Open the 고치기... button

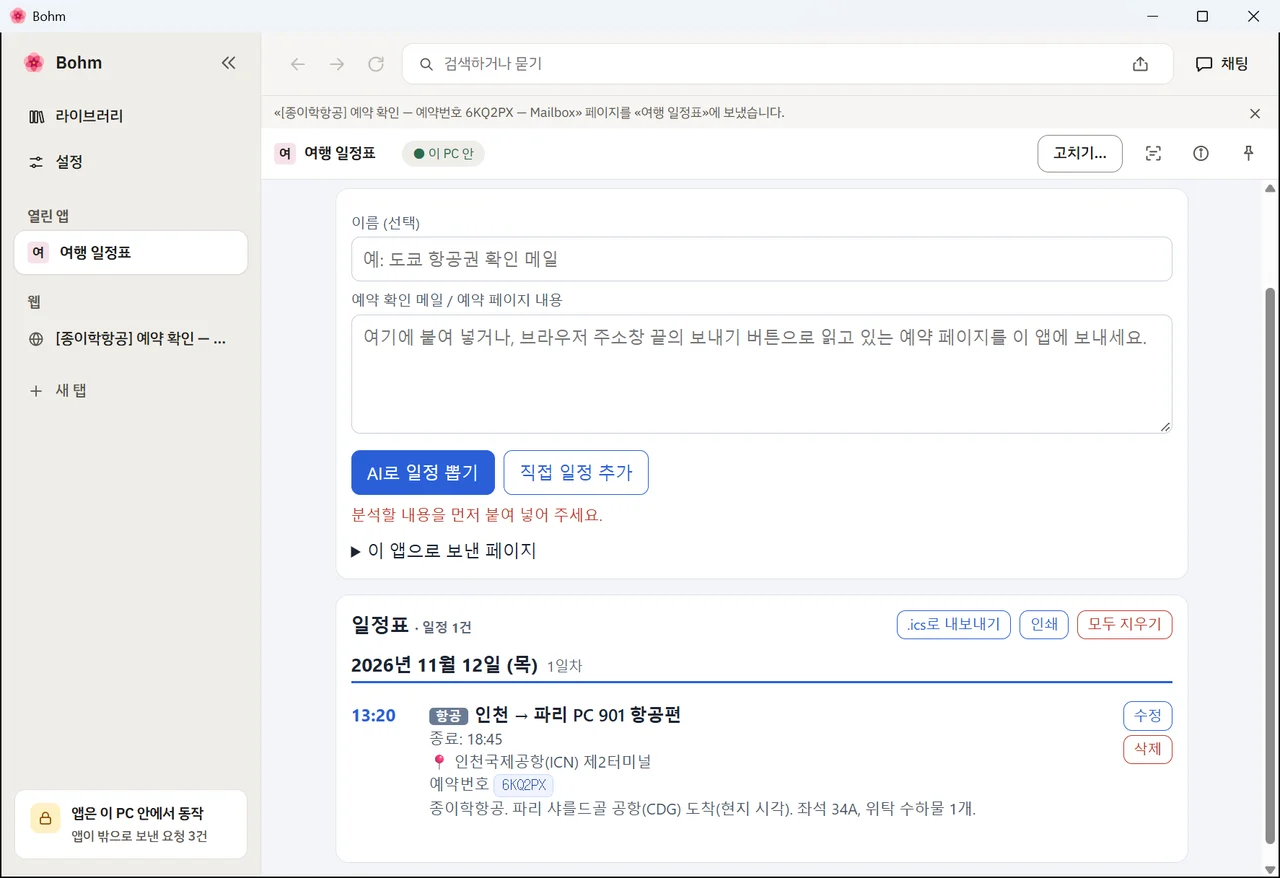1080,154
